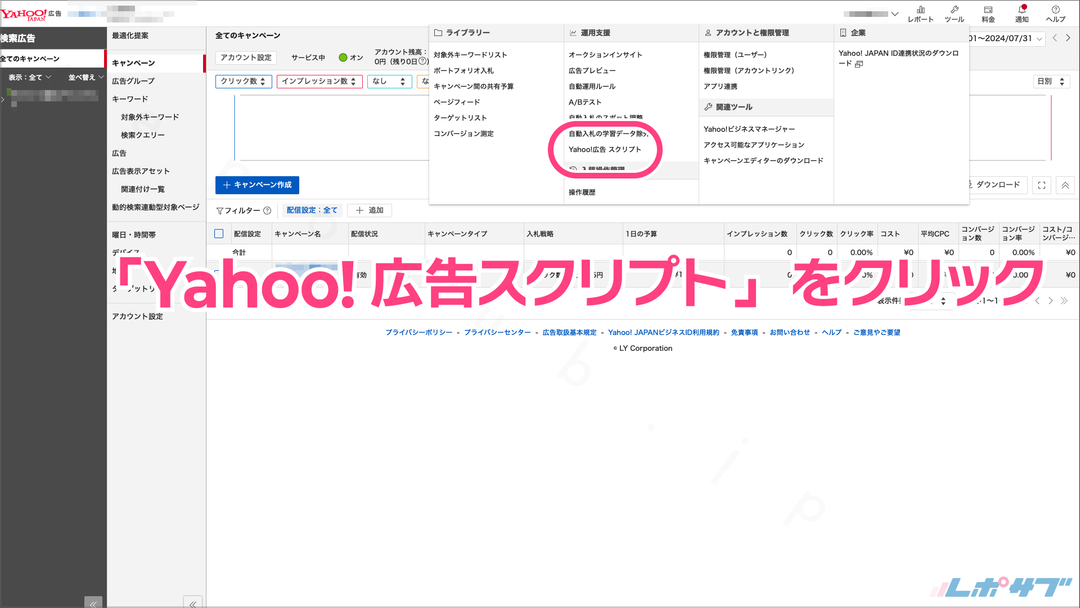The width and height of the screenshot is (1080, 608).
Task: Open お問い合わせ footer link
Action: point(789,333)
